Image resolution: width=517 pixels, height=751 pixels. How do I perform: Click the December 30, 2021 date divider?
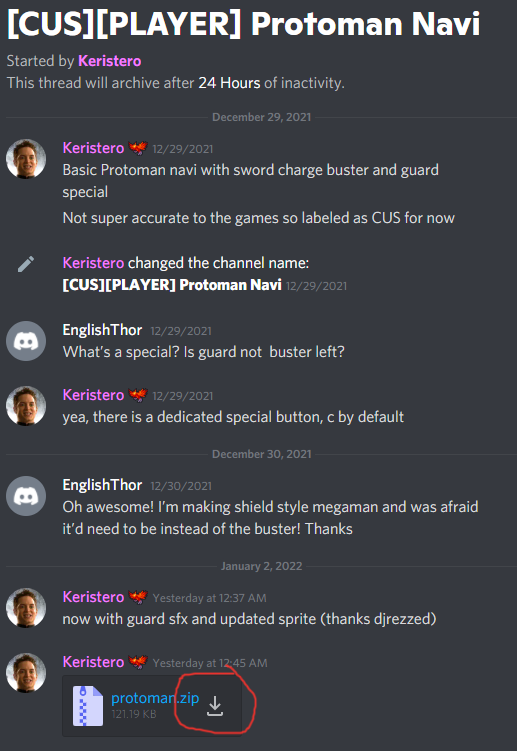point(262,454)
